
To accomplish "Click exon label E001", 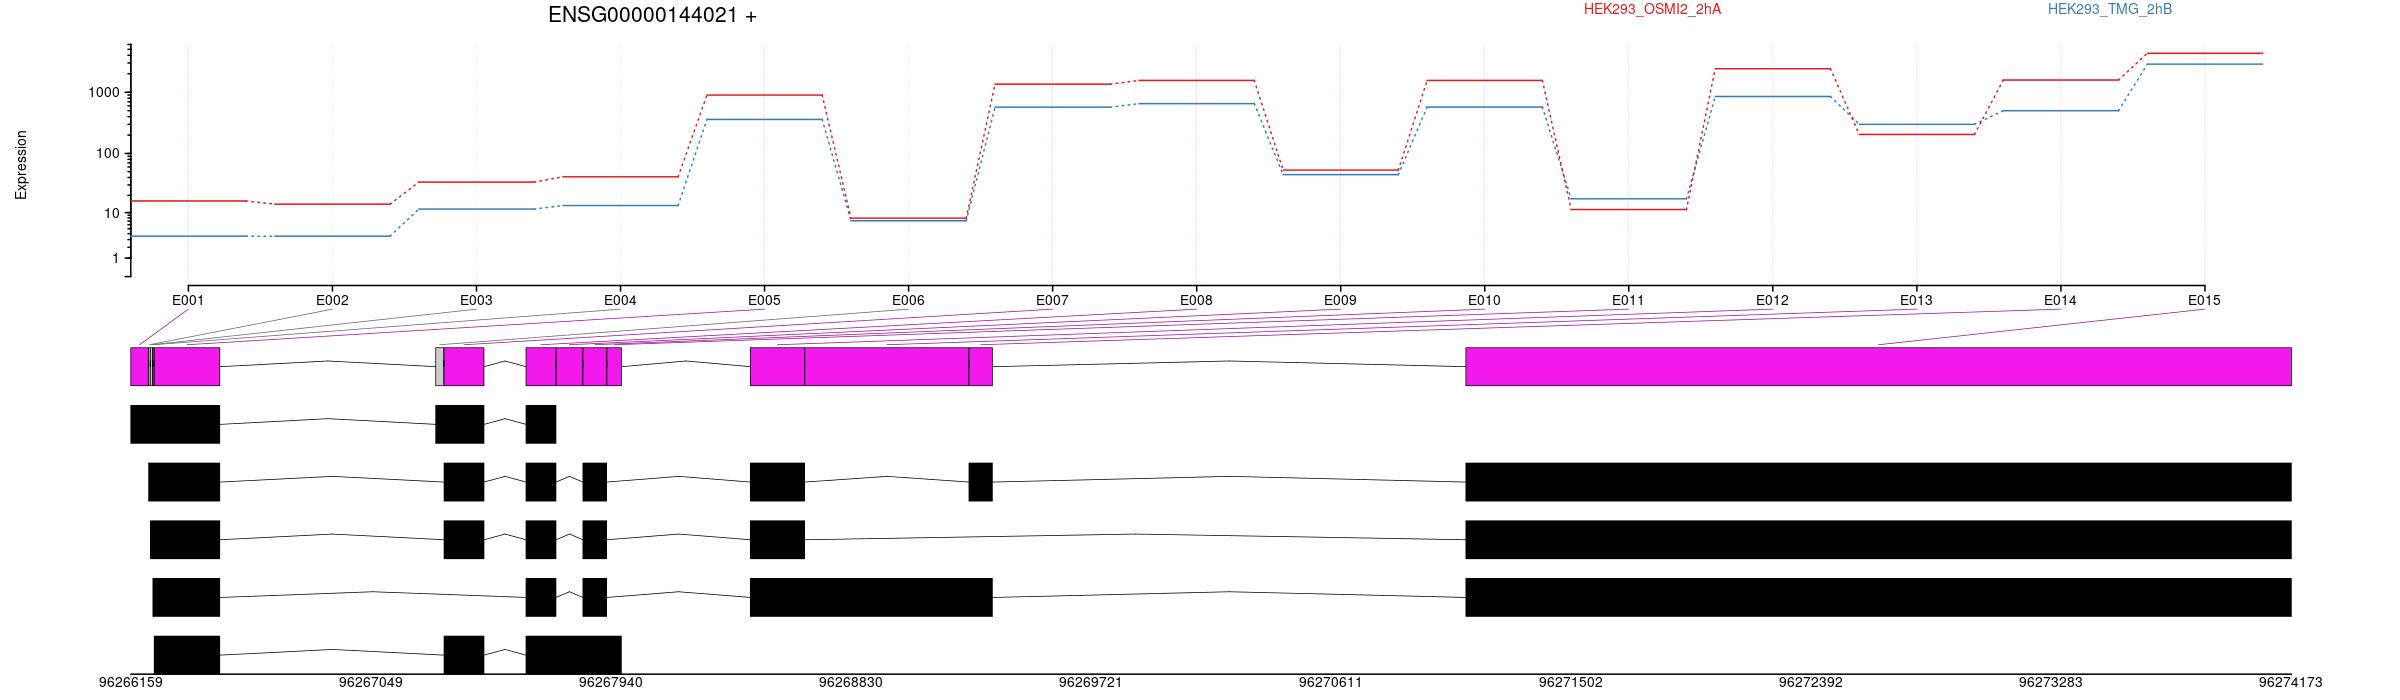I will [x=188, y=300].
